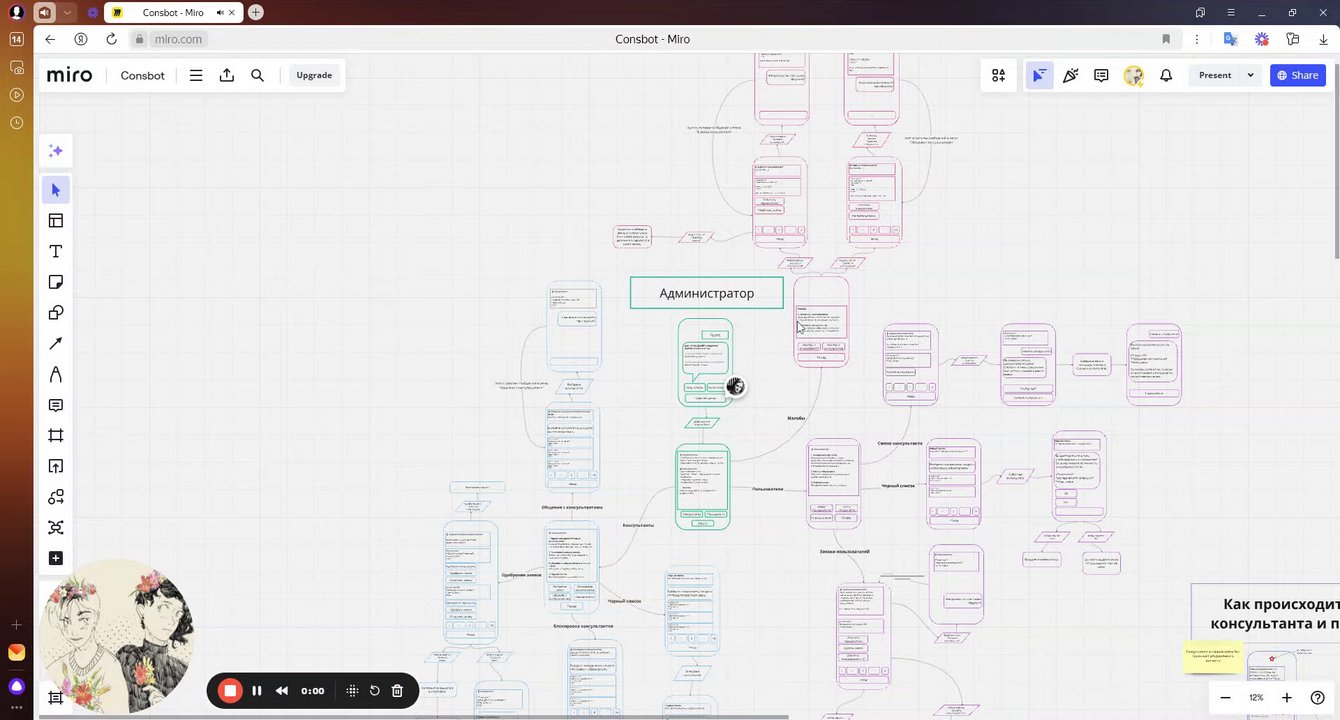This screenshot has width=1340, height=720.
Task: Restart the recording
Action: click(374, 690)
